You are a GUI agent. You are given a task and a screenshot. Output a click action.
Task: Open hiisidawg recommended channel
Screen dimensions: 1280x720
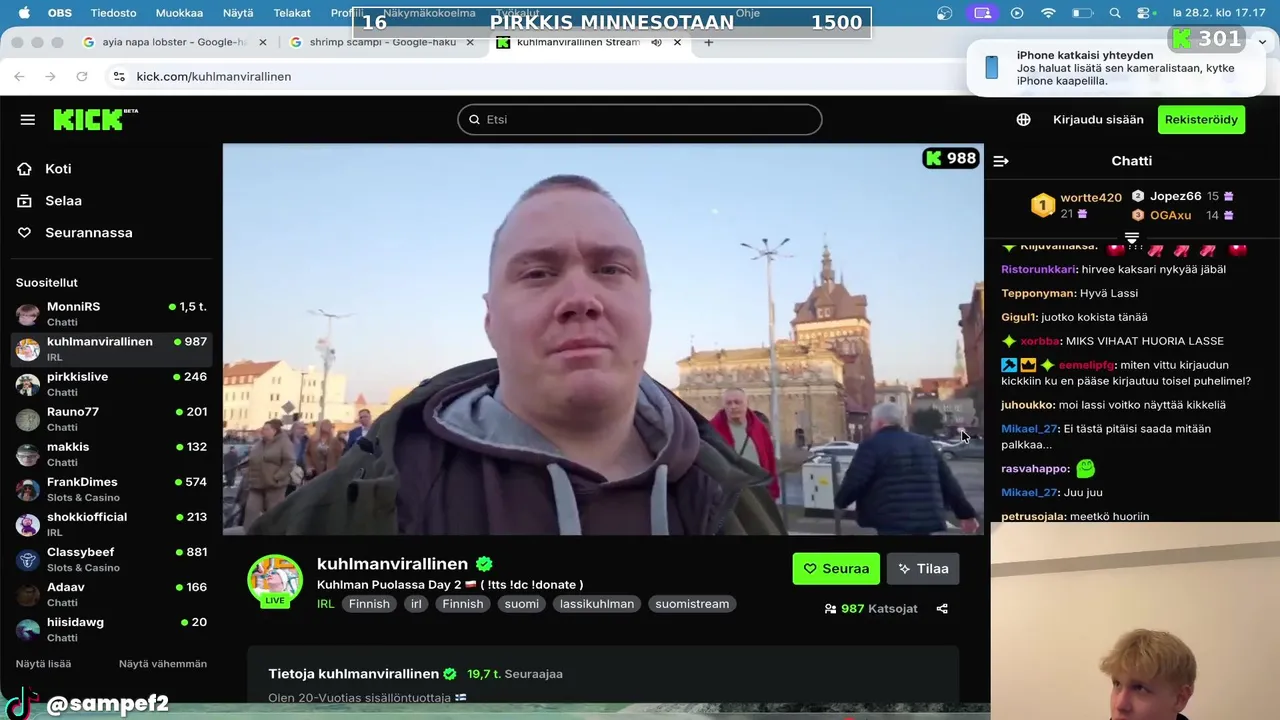pos(111,629)
